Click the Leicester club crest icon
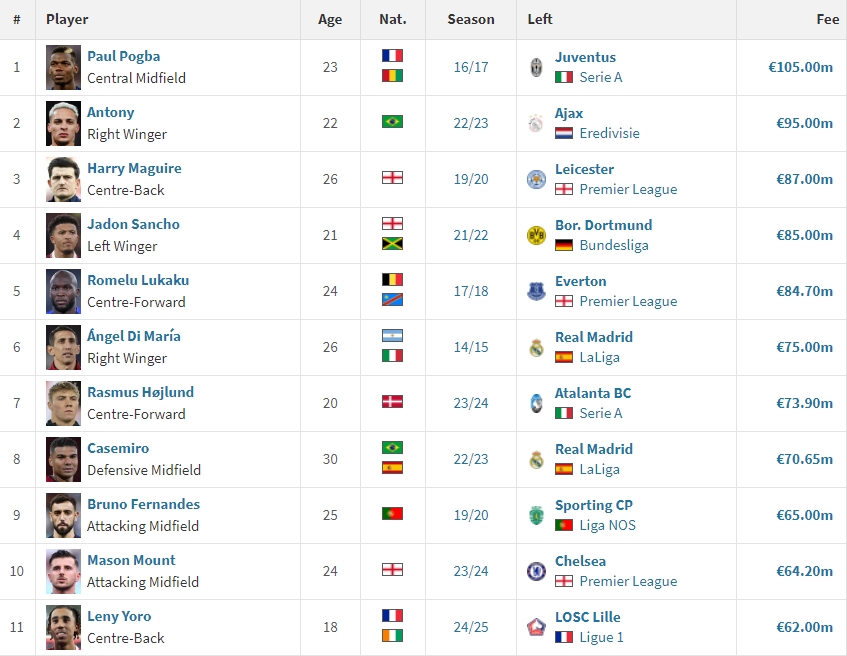 coord(536,179)
